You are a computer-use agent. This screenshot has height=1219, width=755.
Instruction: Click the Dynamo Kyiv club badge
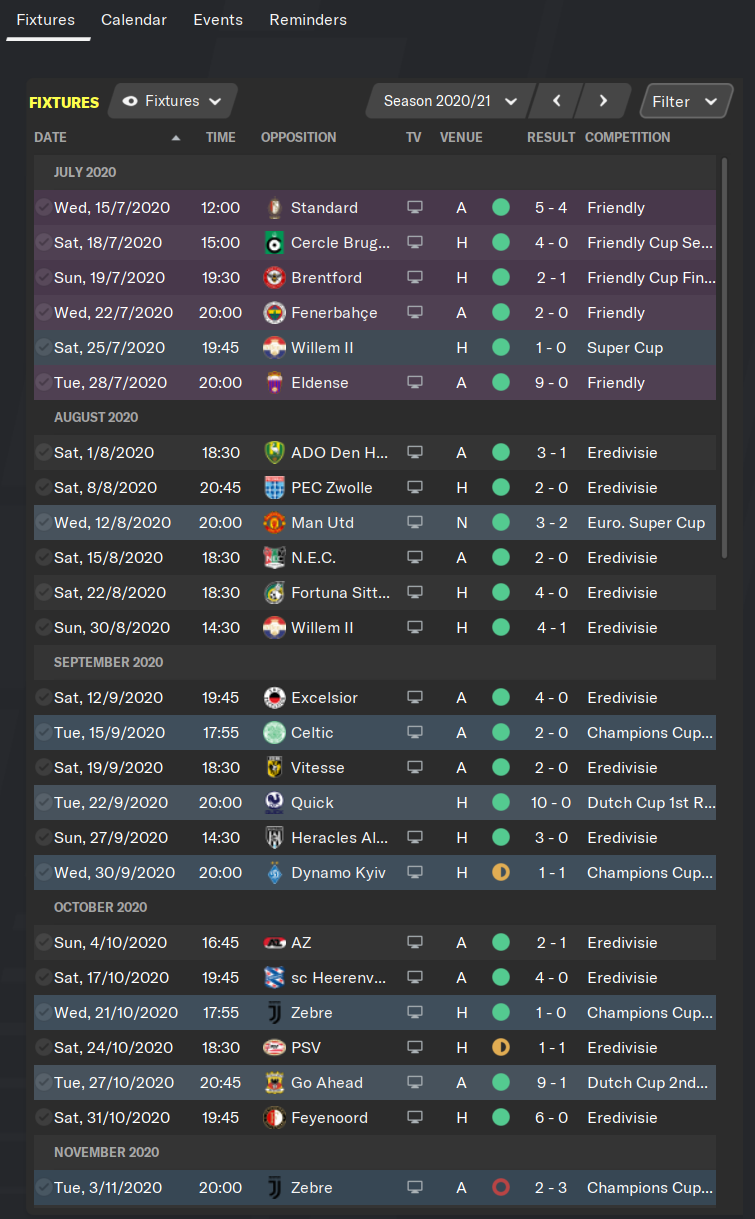click(x=275, y=873)
